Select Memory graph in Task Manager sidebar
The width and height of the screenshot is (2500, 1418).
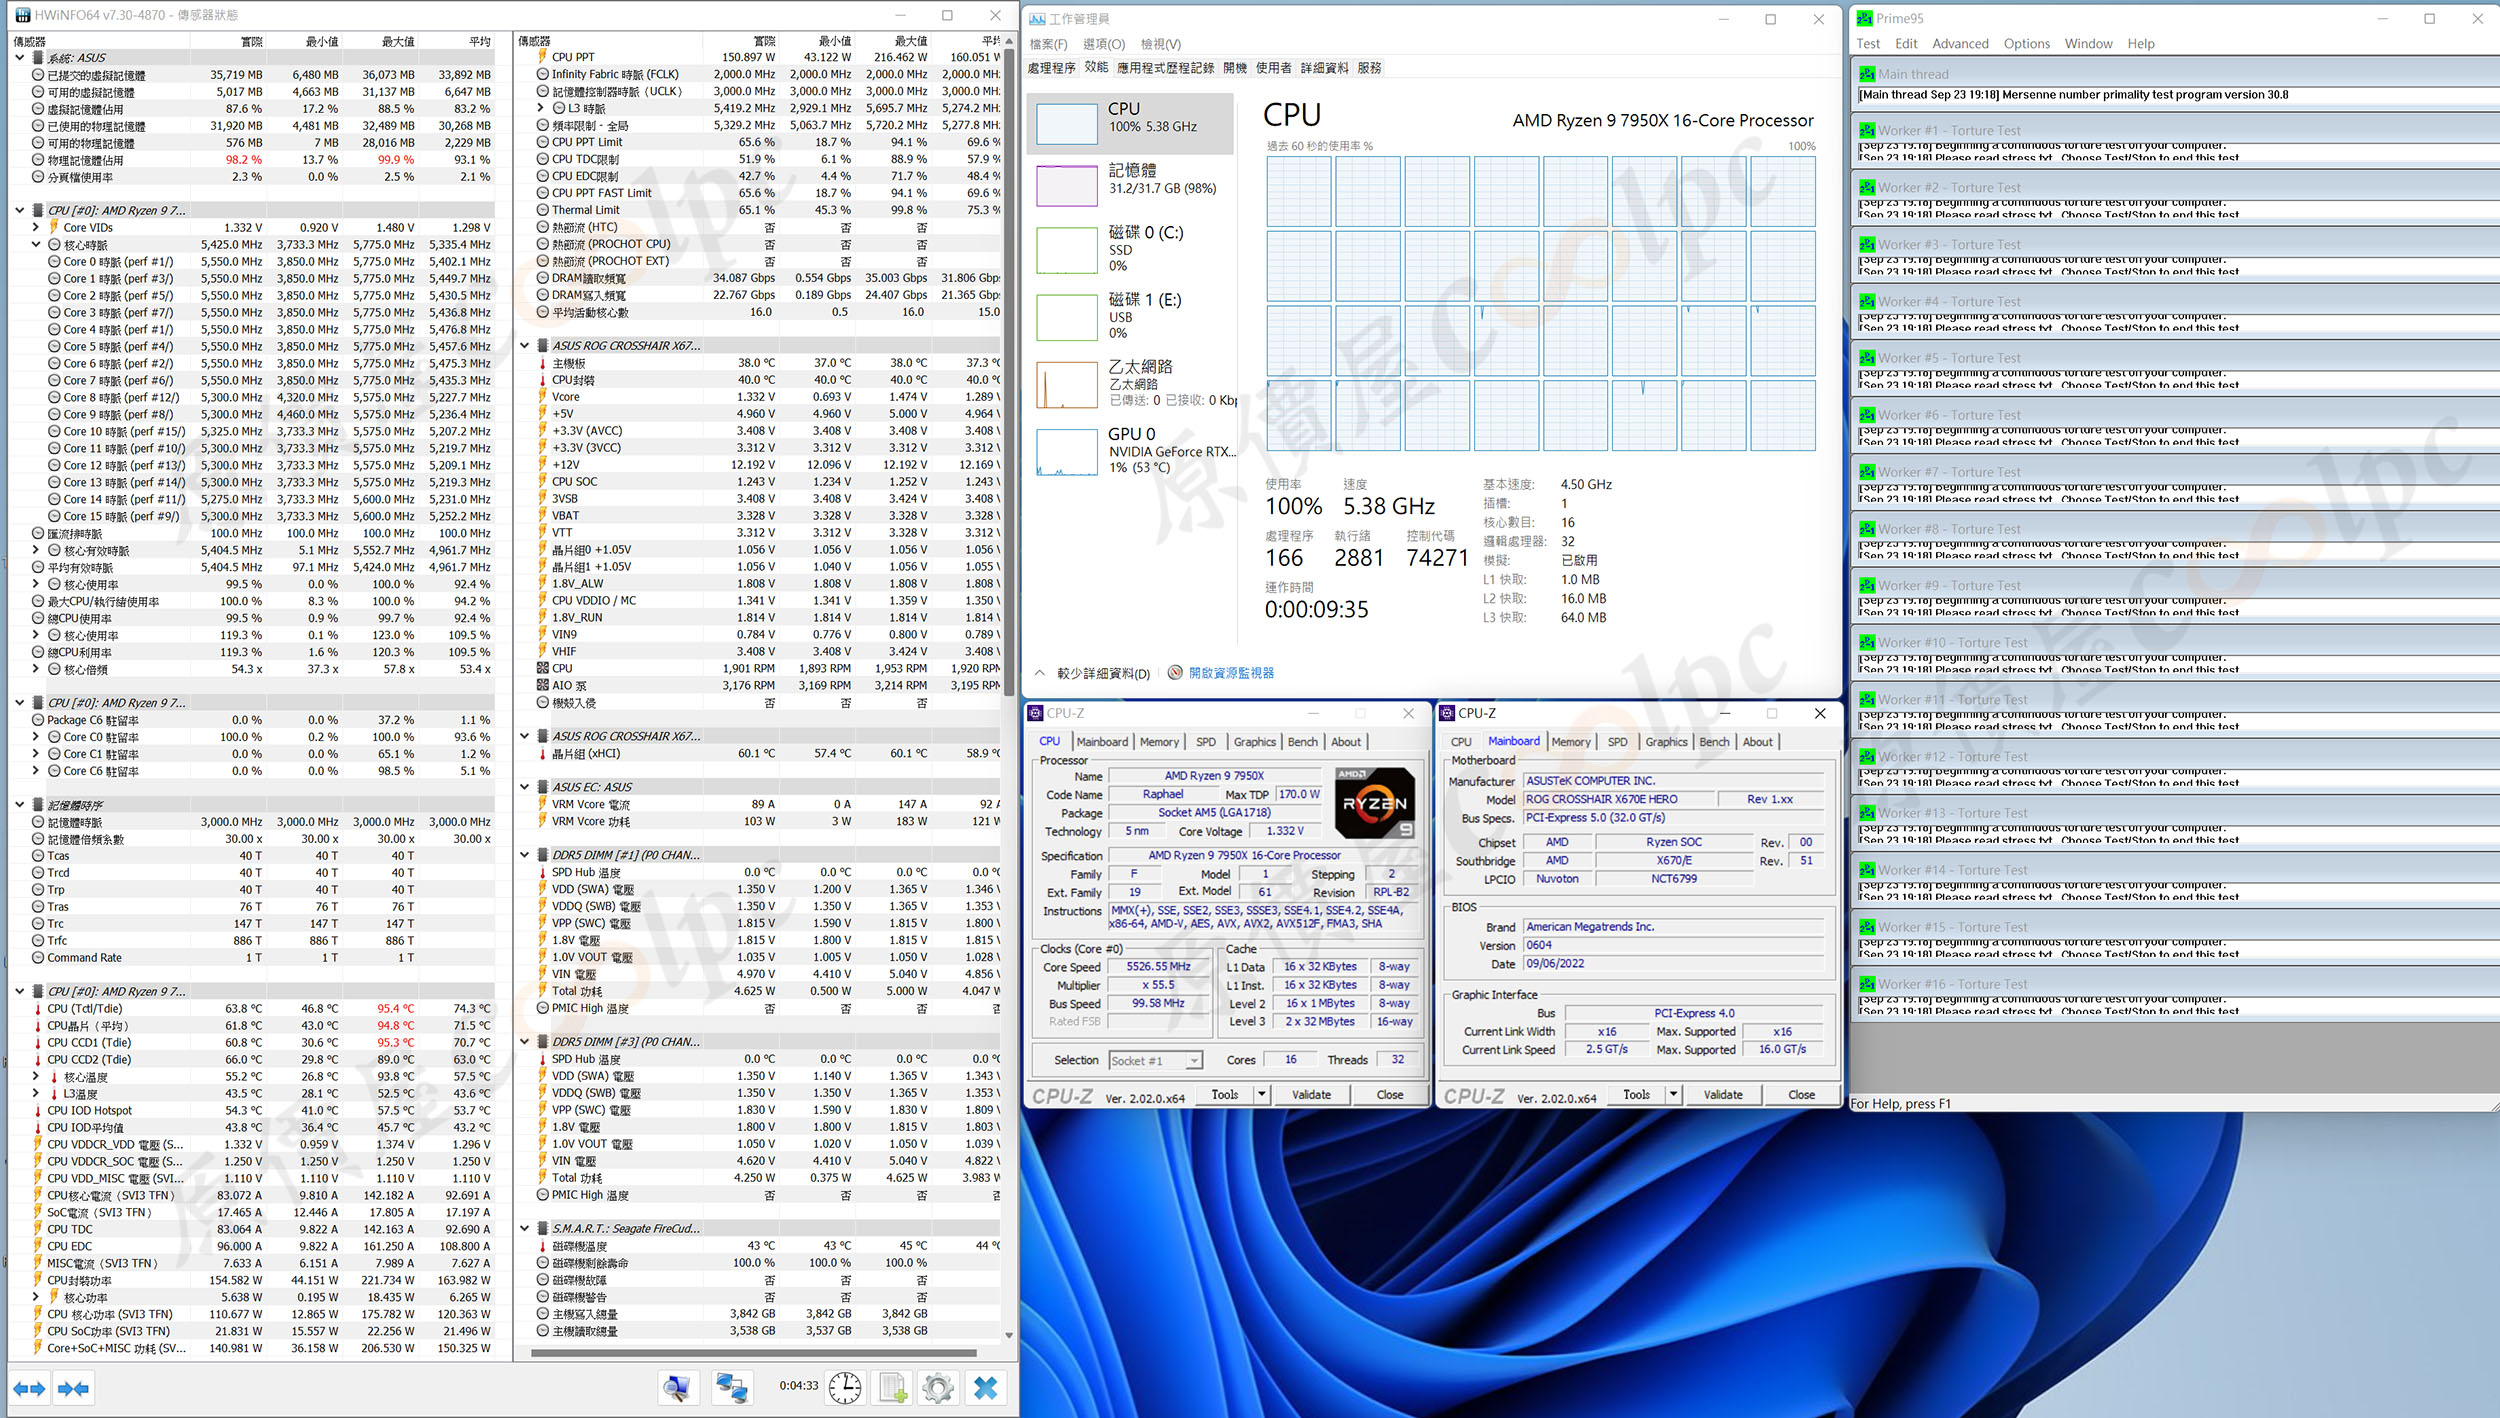(1066, 186)
